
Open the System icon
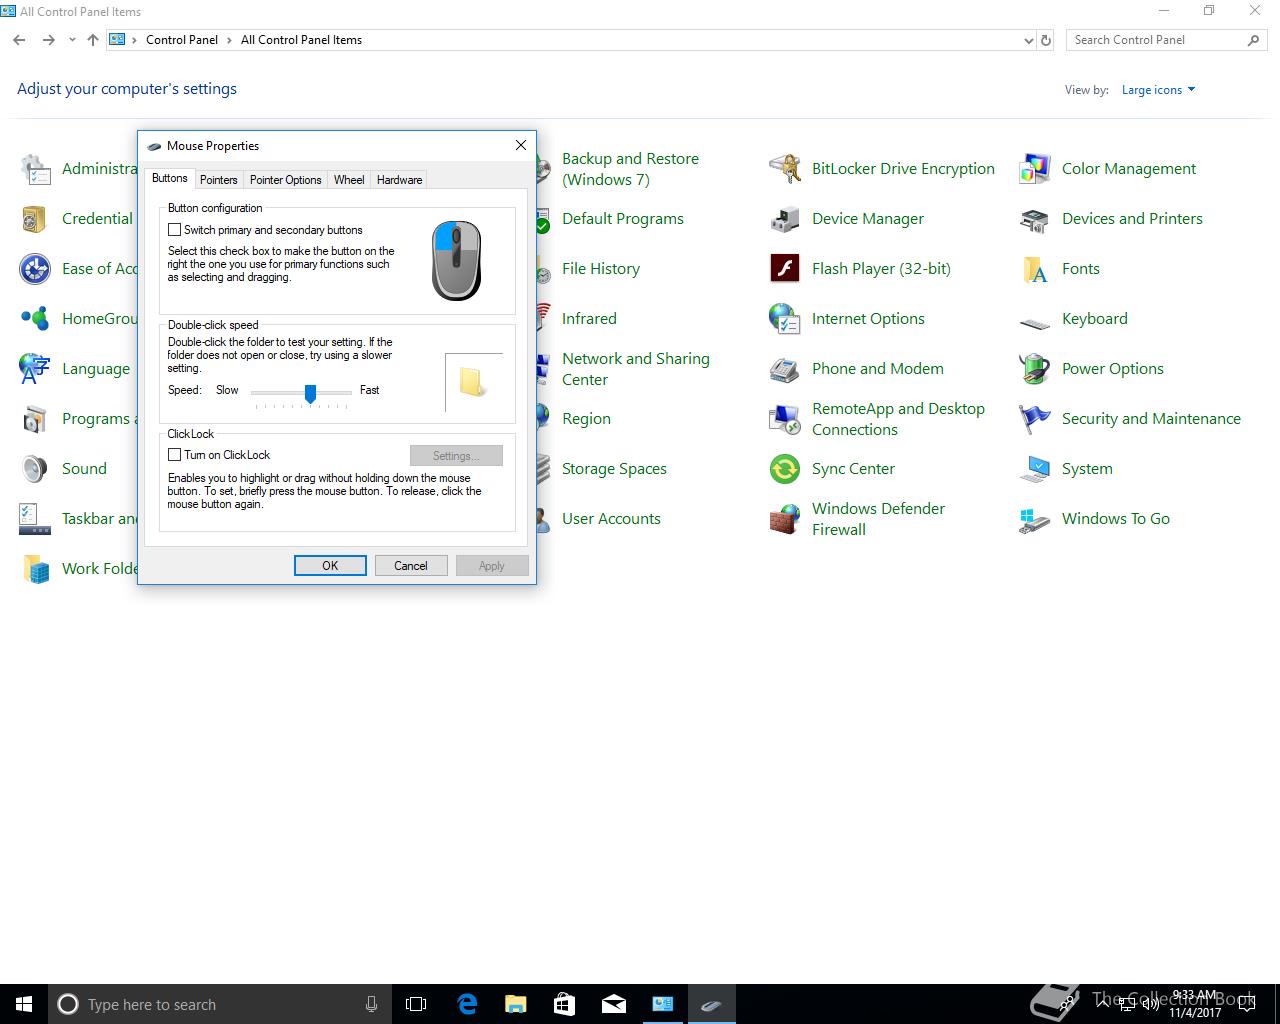[1034, 469]
